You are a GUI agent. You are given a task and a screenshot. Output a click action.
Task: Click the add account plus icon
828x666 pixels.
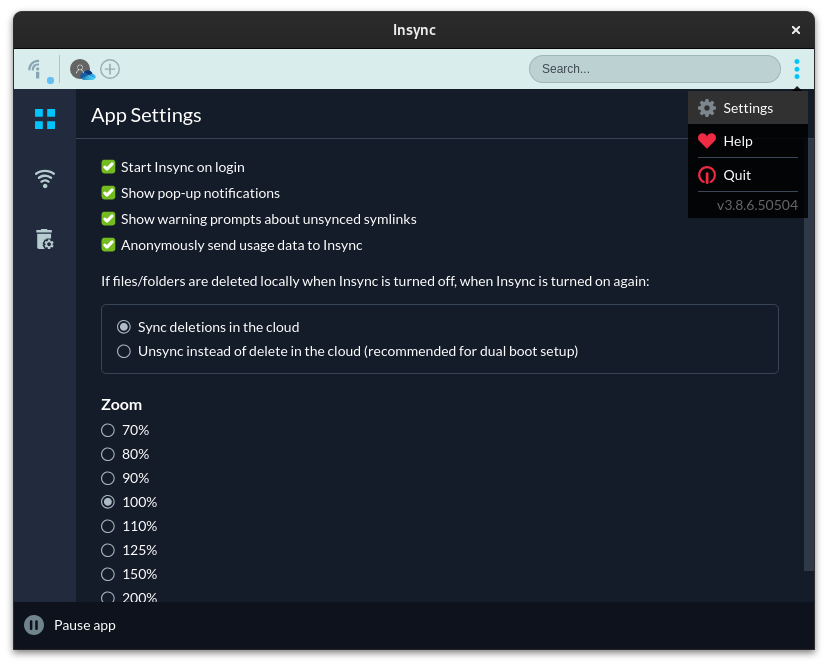[x=110, y=68]
